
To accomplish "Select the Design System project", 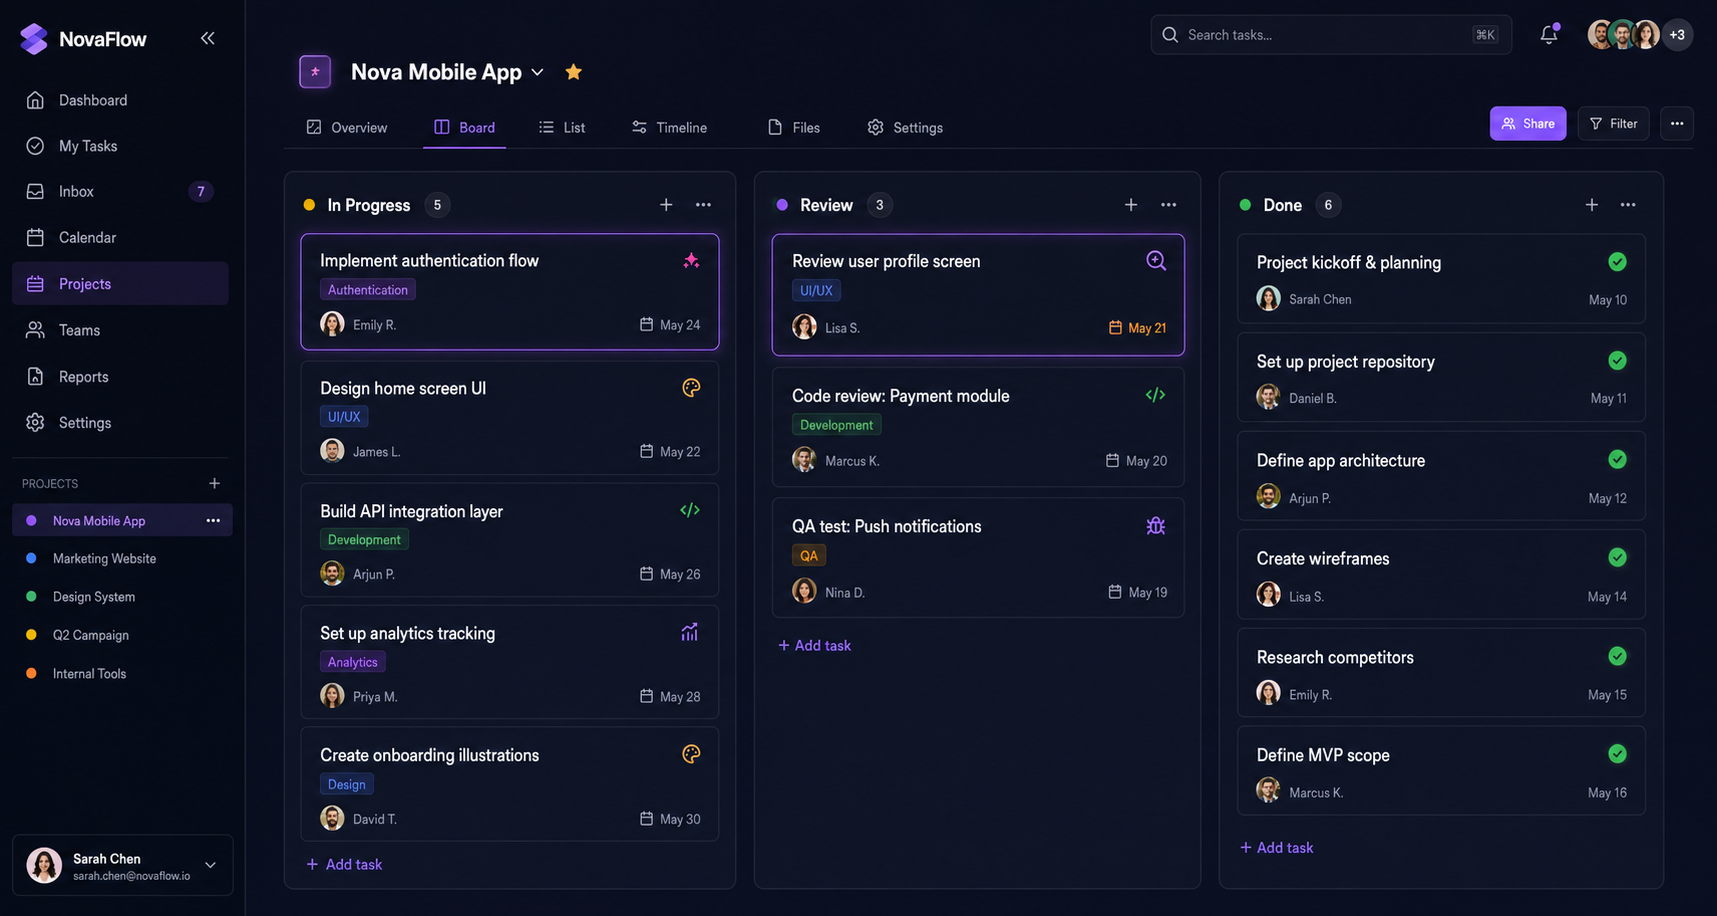I will tap(122, 597).
